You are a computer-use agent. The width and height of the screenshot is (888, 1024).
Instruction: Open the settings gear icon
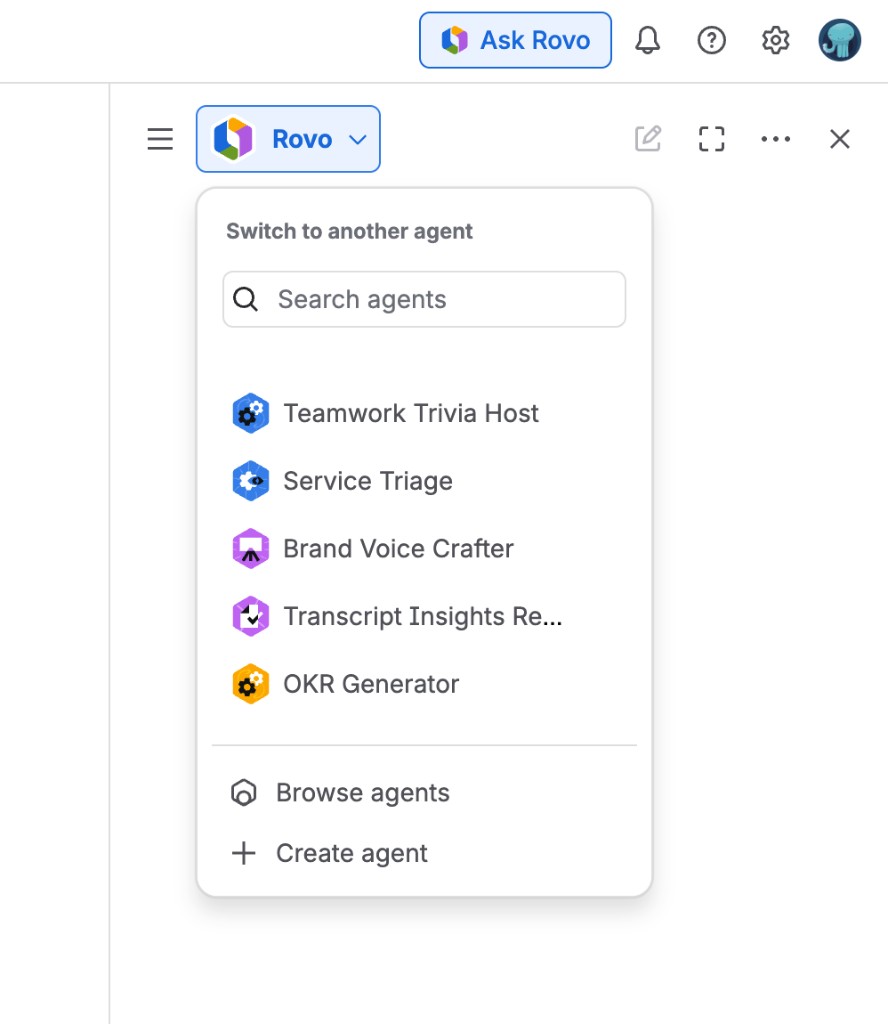pos(775,40)
